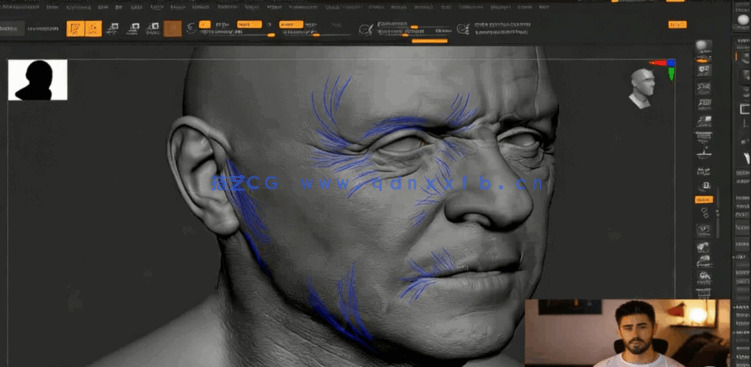Toggle the Local symmetry pivot icon

(704, 172)
